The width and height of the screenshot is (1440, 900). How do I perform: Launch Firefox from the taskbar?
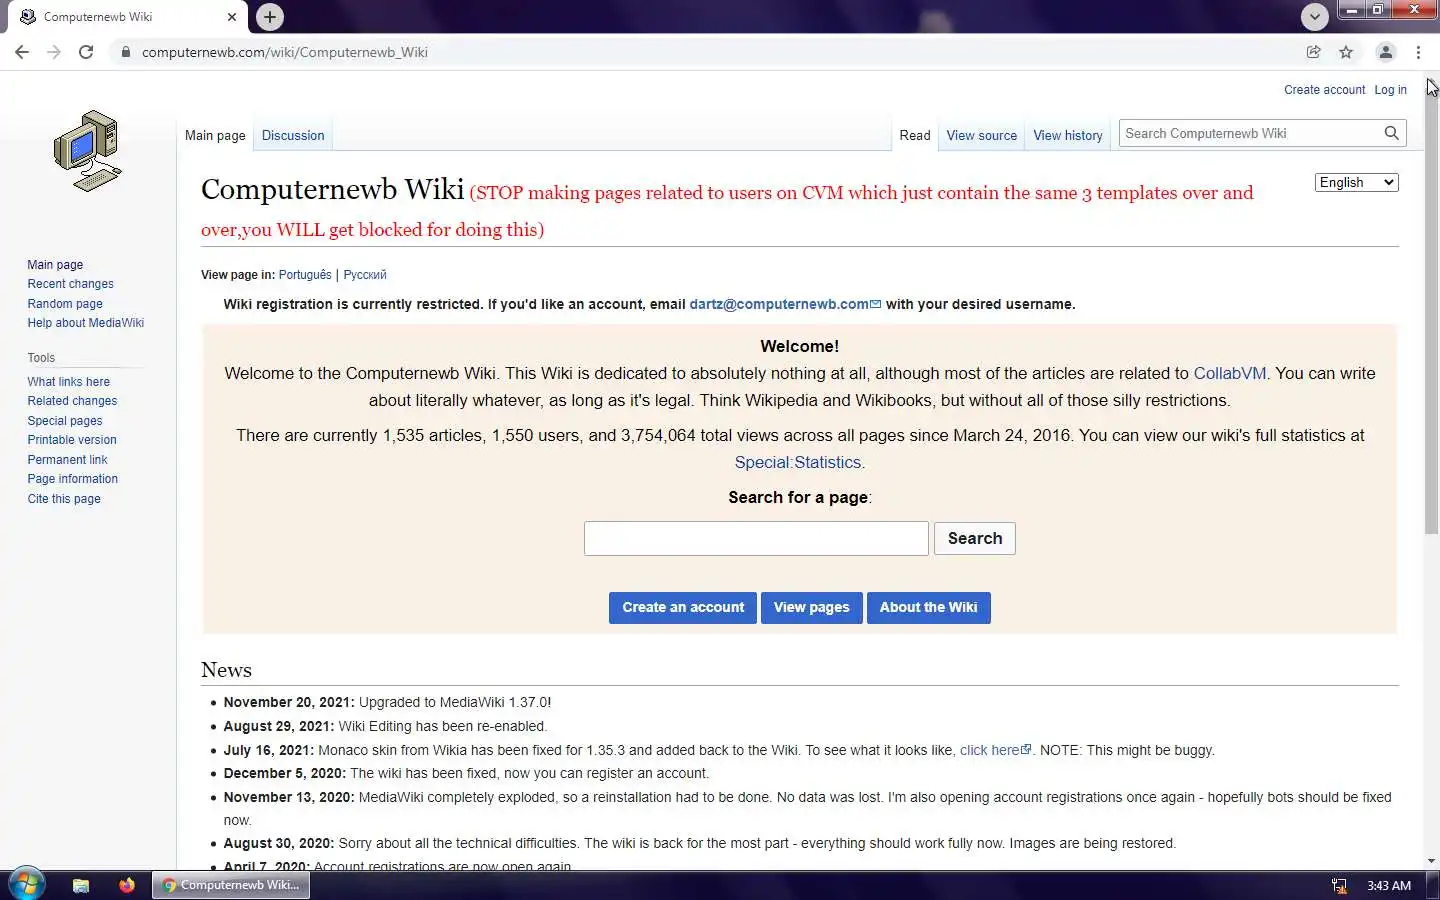(126, 885)
